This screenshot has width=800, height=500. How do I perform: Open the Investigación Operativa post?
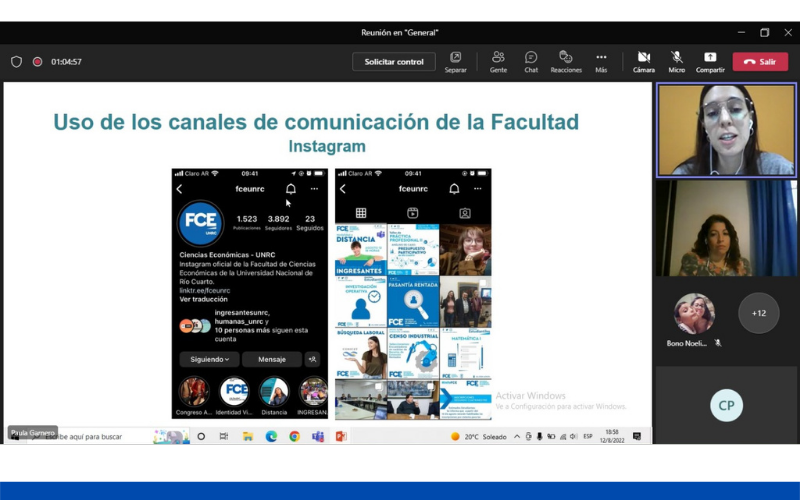(x=361, y=302)
